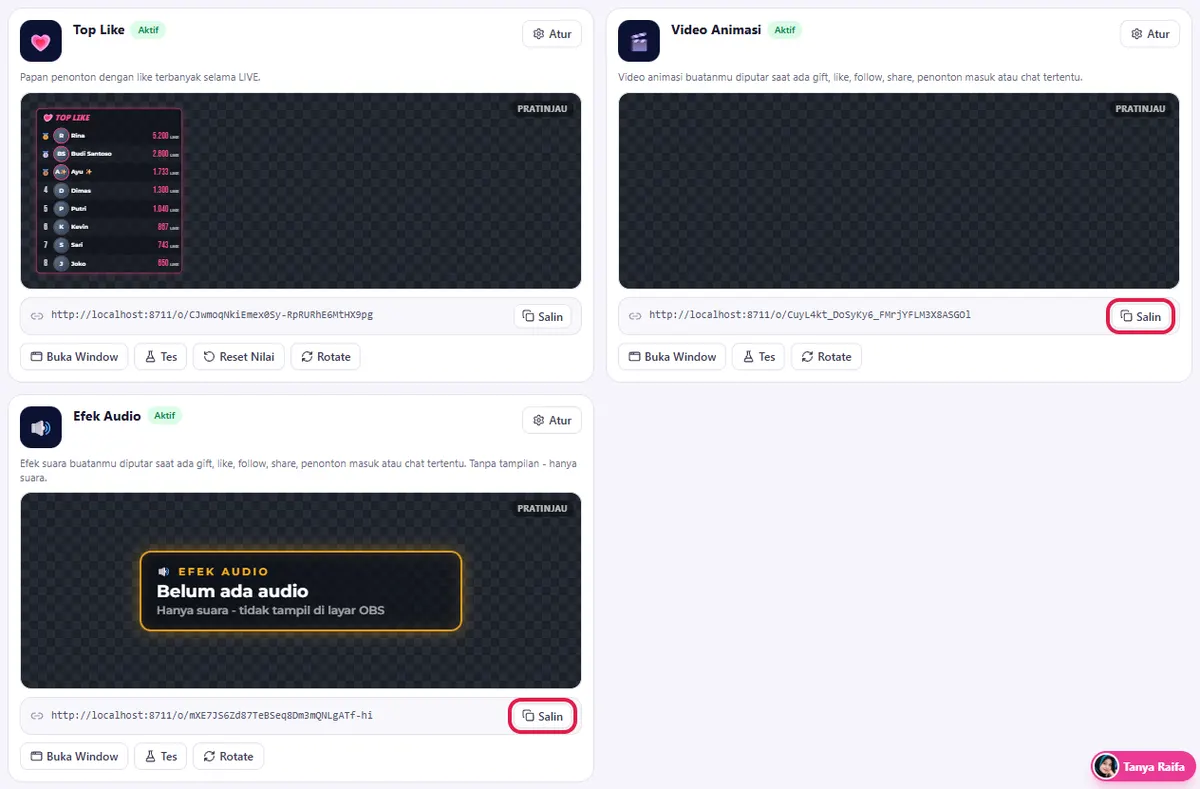This screenshot has width=1200, height=789.
Task: Click the Top Like overlay URL text
Action: [x=212, y=315]
